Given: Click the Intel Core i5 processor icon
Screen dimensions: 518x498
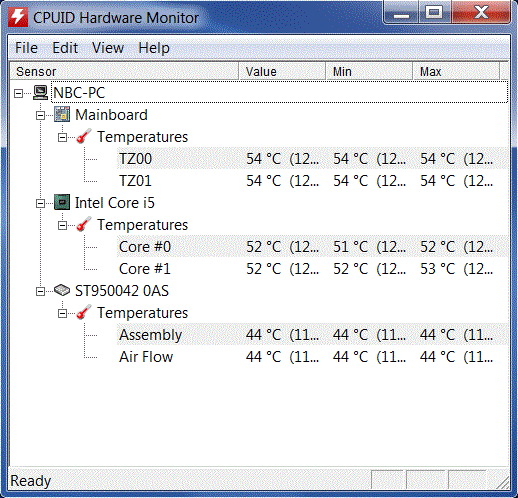Looking at the screenshot, I should click(x=62, y=203).
